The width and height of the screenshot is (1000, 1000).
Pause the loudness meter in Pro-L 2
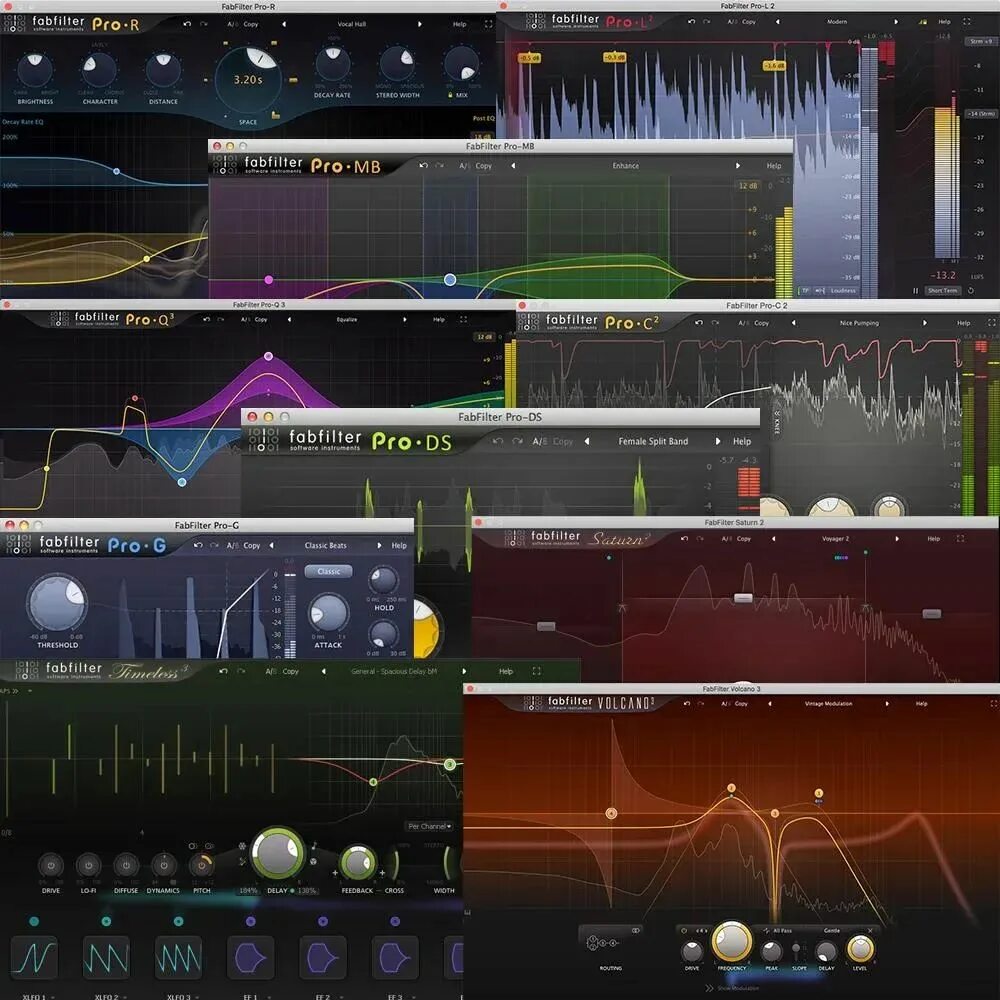point(915,291)
